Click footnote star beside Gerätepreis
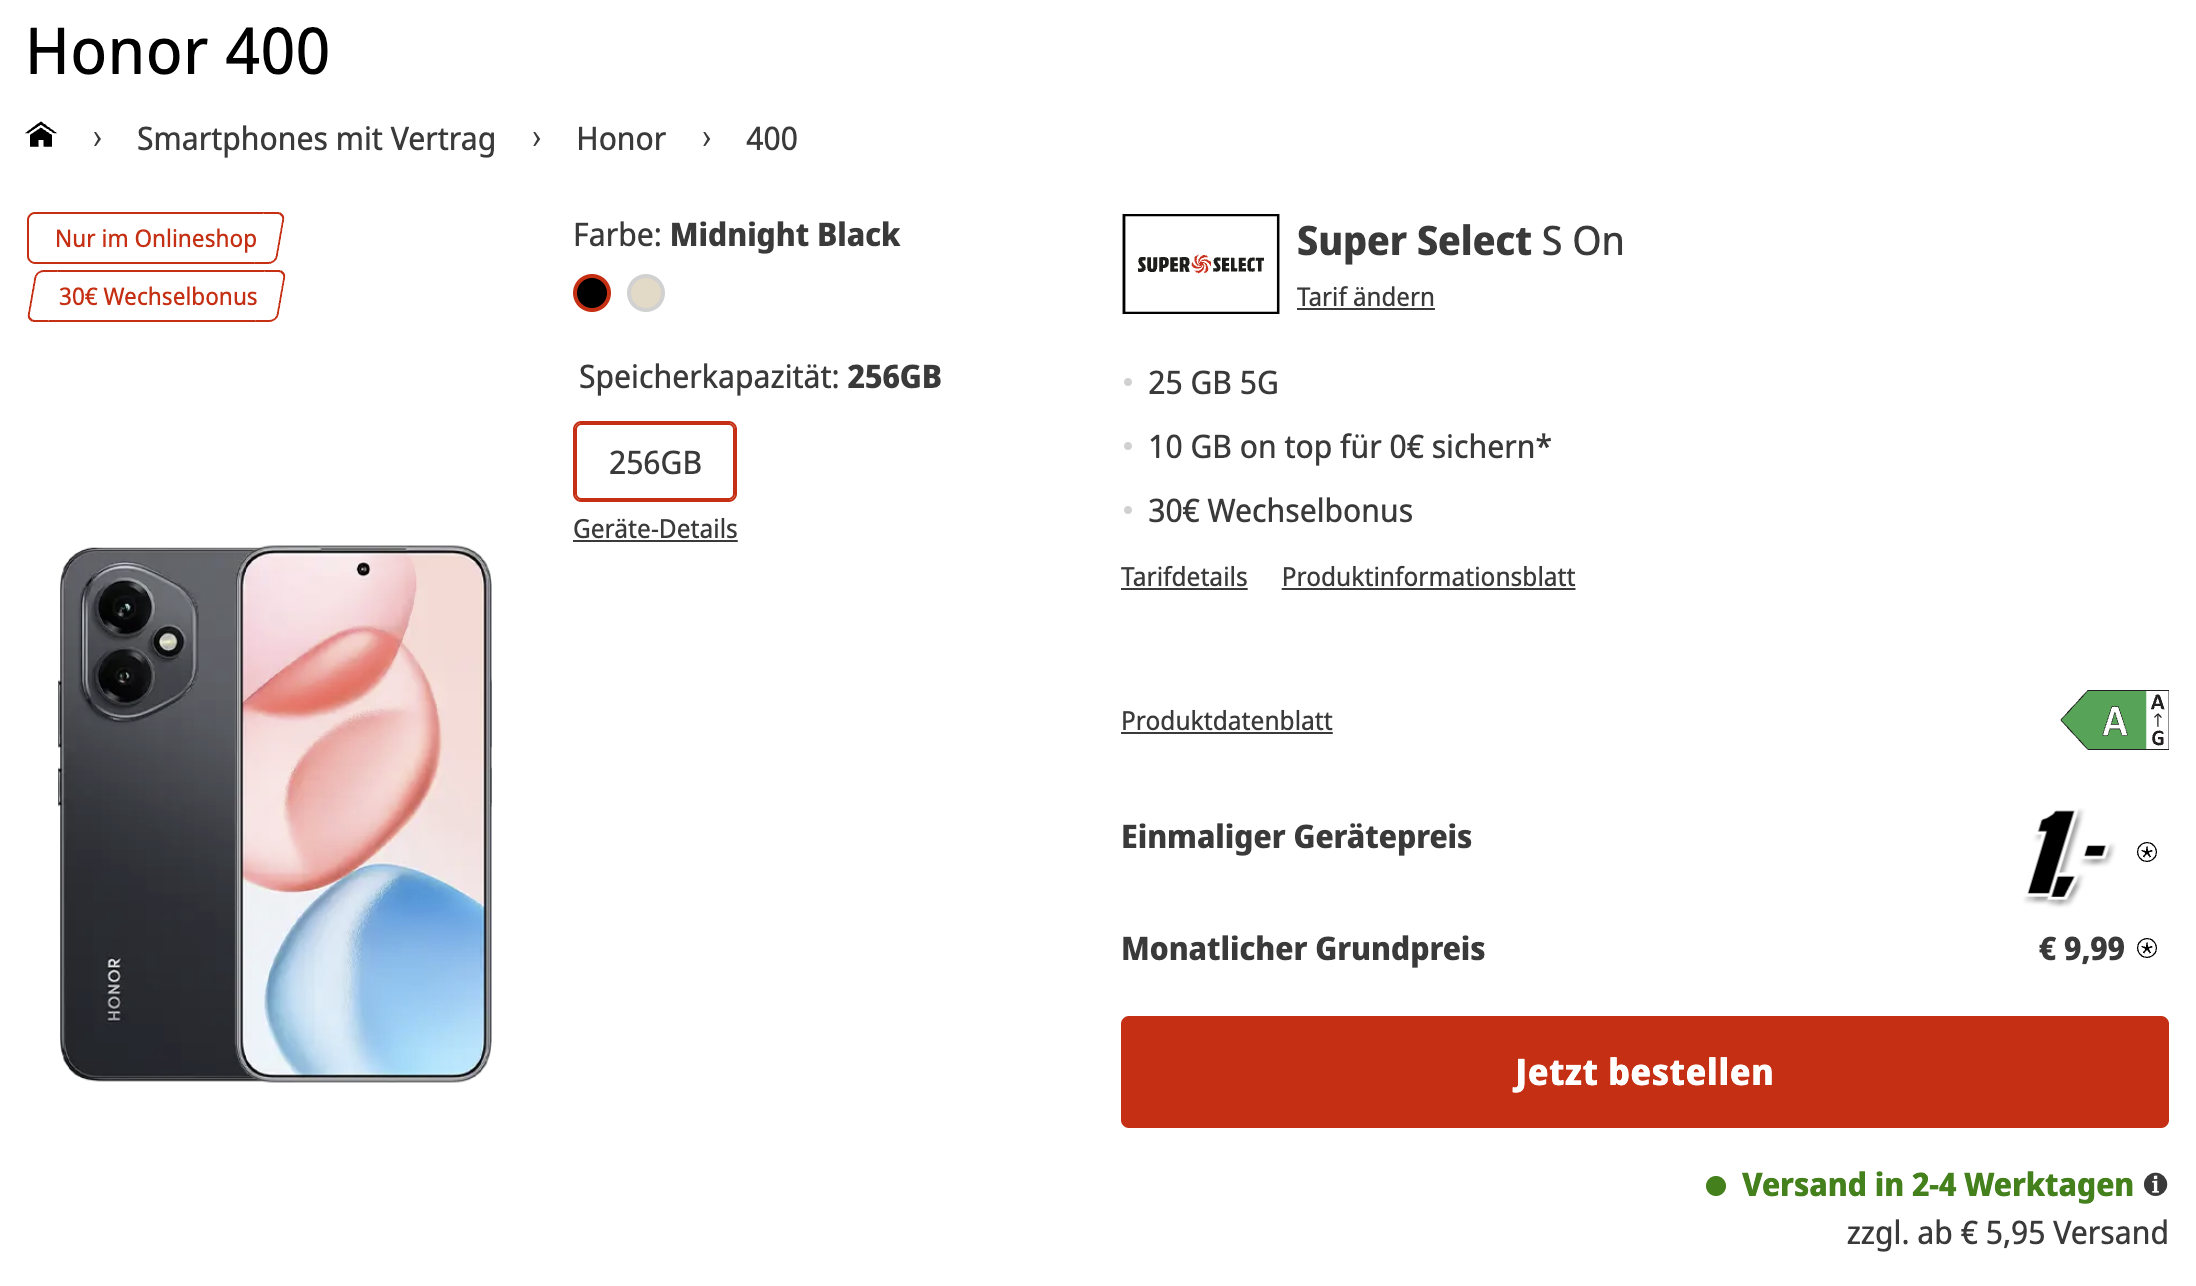2196x1286 pixels. pyautogui.click(x=2146, y=852)
